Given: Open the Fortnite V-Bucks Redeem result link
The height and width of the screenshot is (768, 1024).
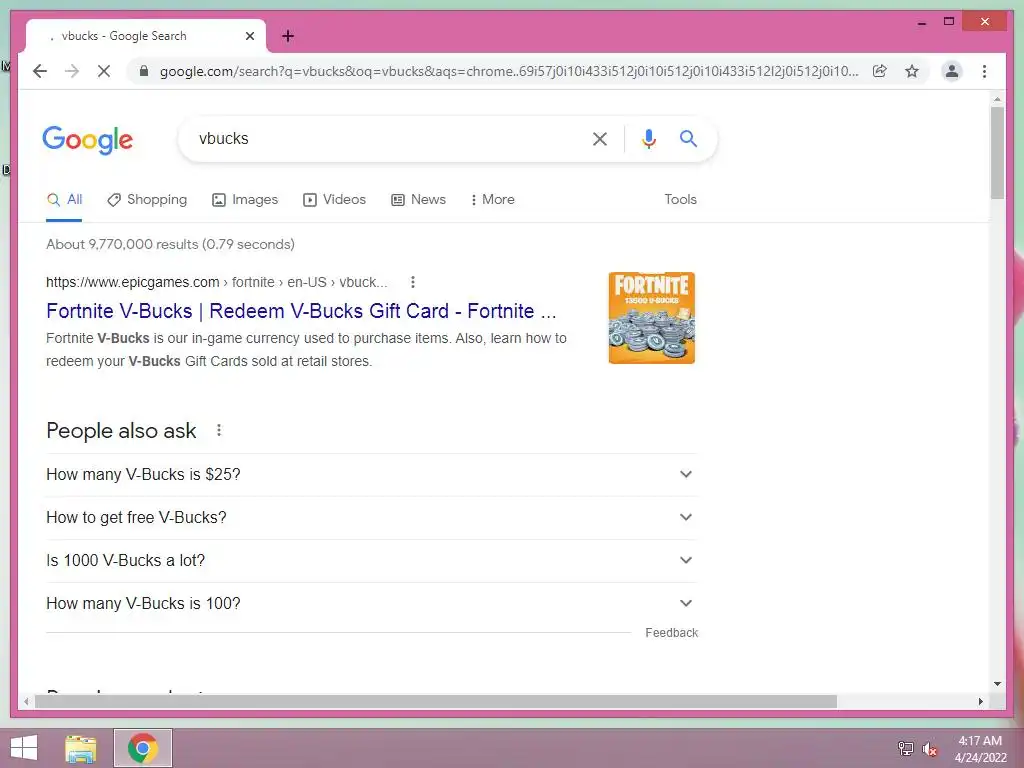Looking at the screenshot, I should pyautogui.click(x=301, y=311).
